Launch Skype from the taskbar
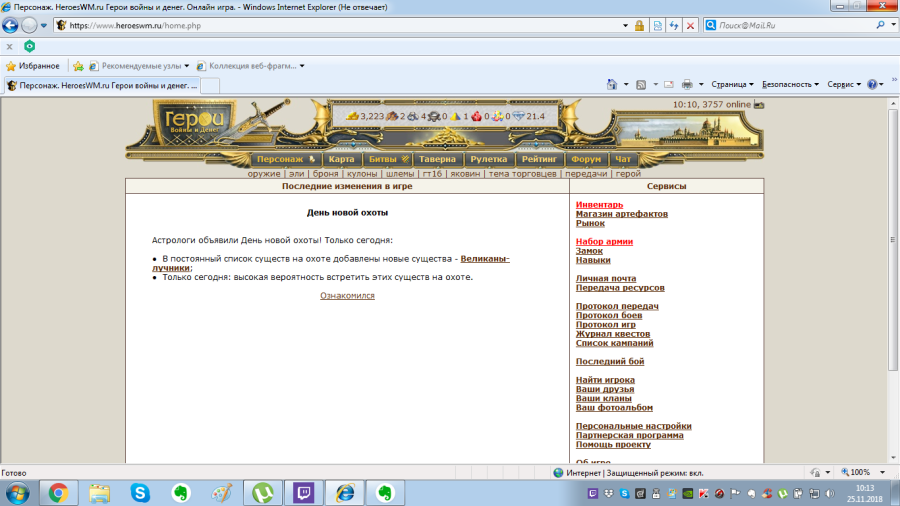 click(139, 492)
